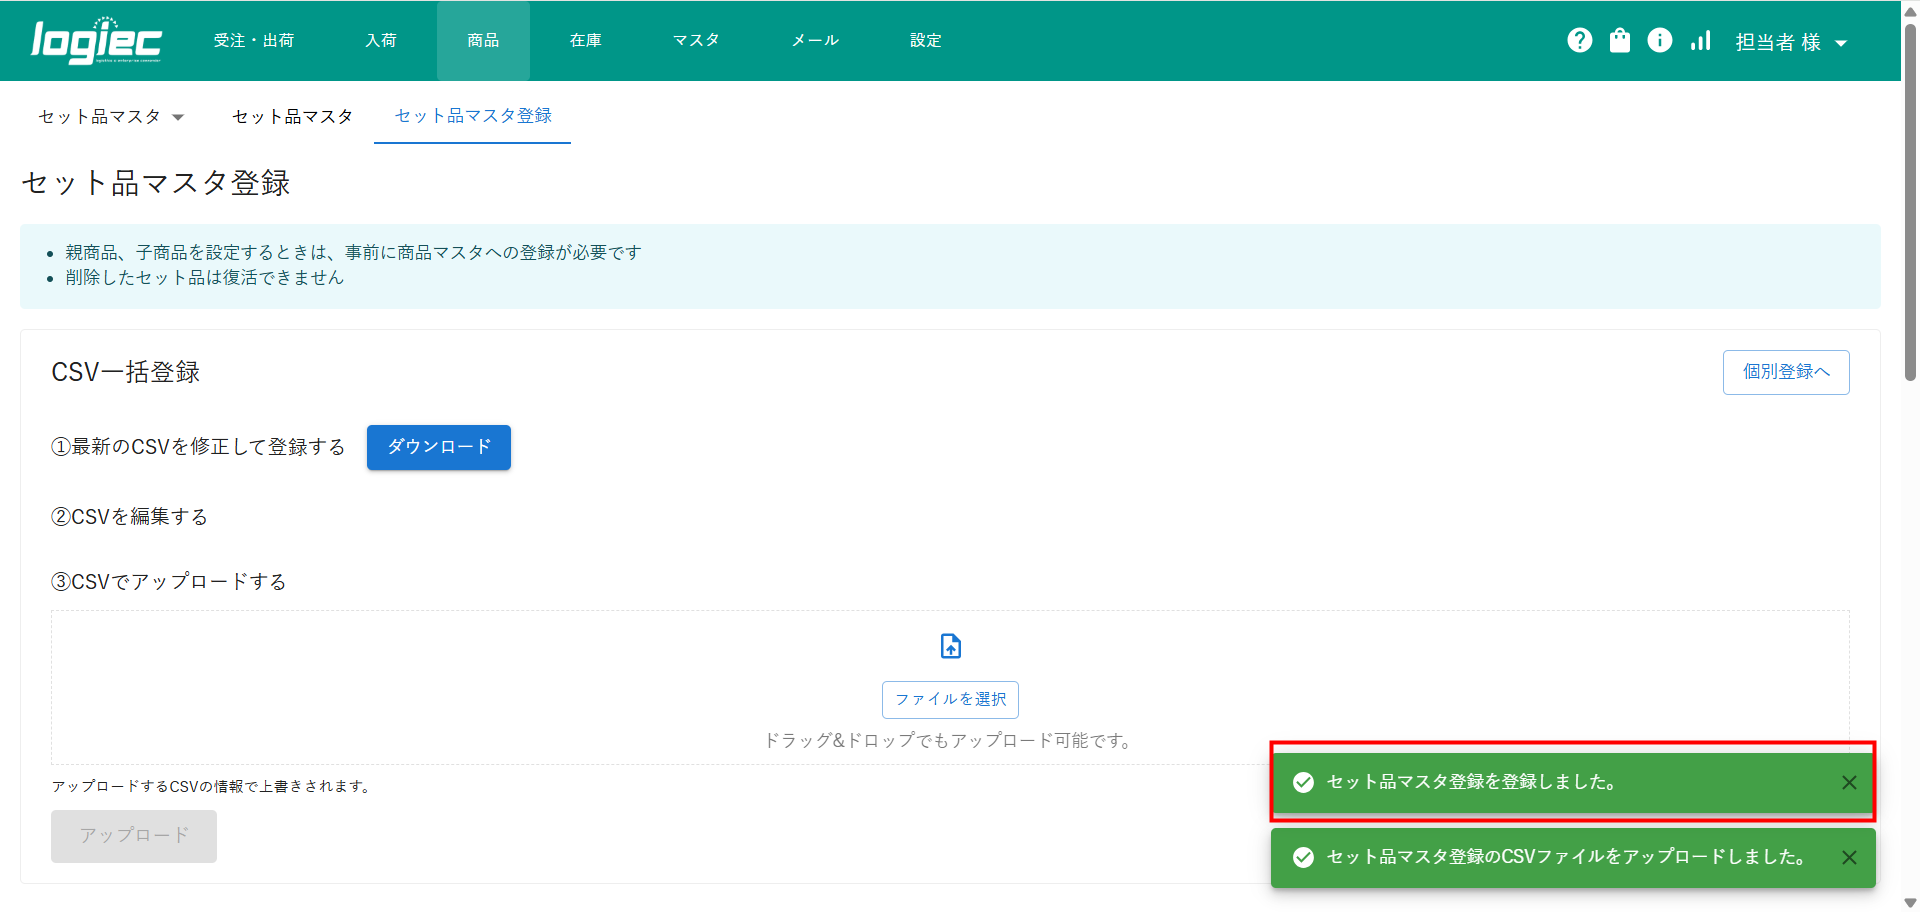Click the ダウンロード button
Viewport: 1920px width, 912px height.
tap(438, 447)
